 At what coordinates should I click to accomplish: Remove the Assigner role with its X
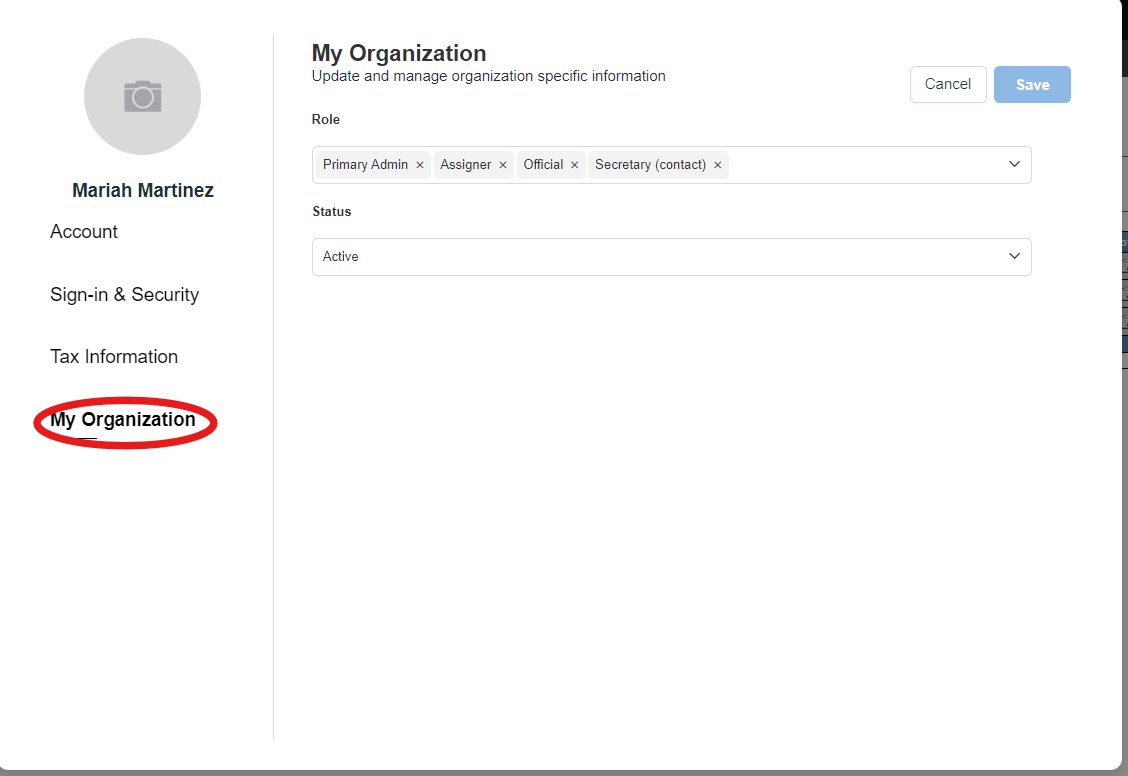[503, 165]
